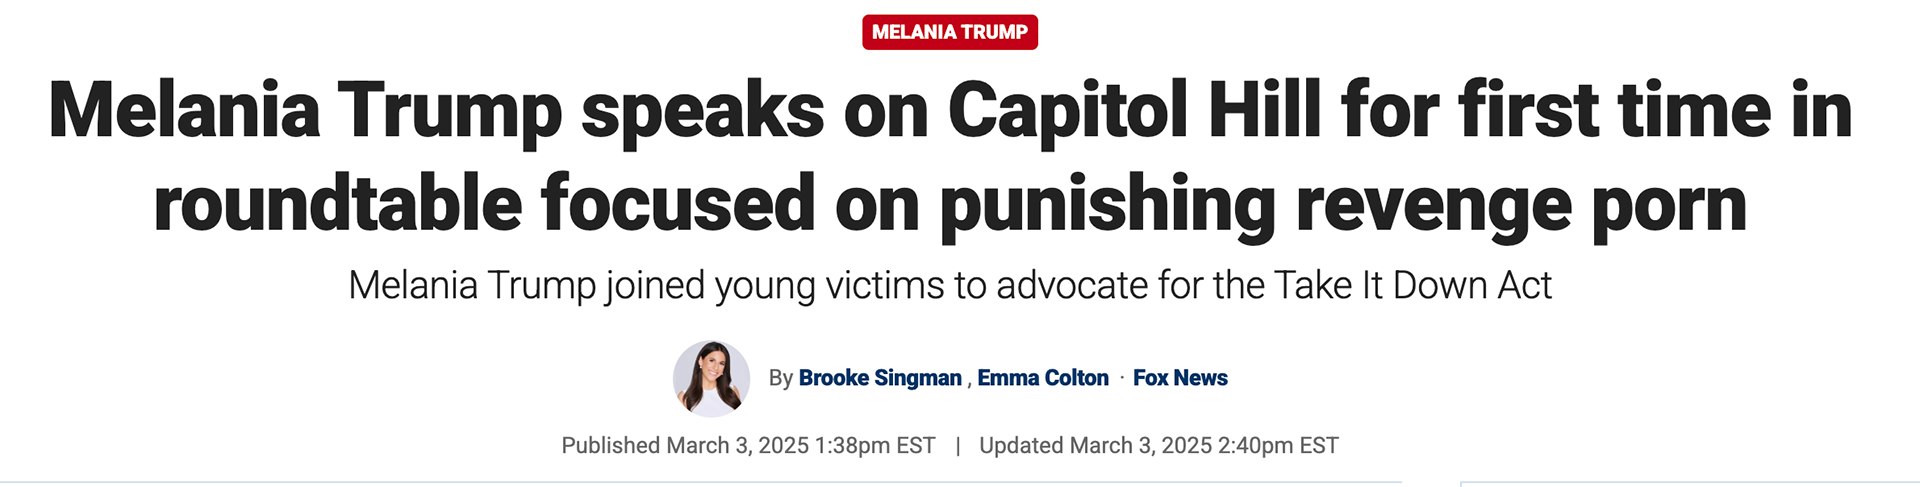
Task: Click the main article headline
Action: (949, 155)
